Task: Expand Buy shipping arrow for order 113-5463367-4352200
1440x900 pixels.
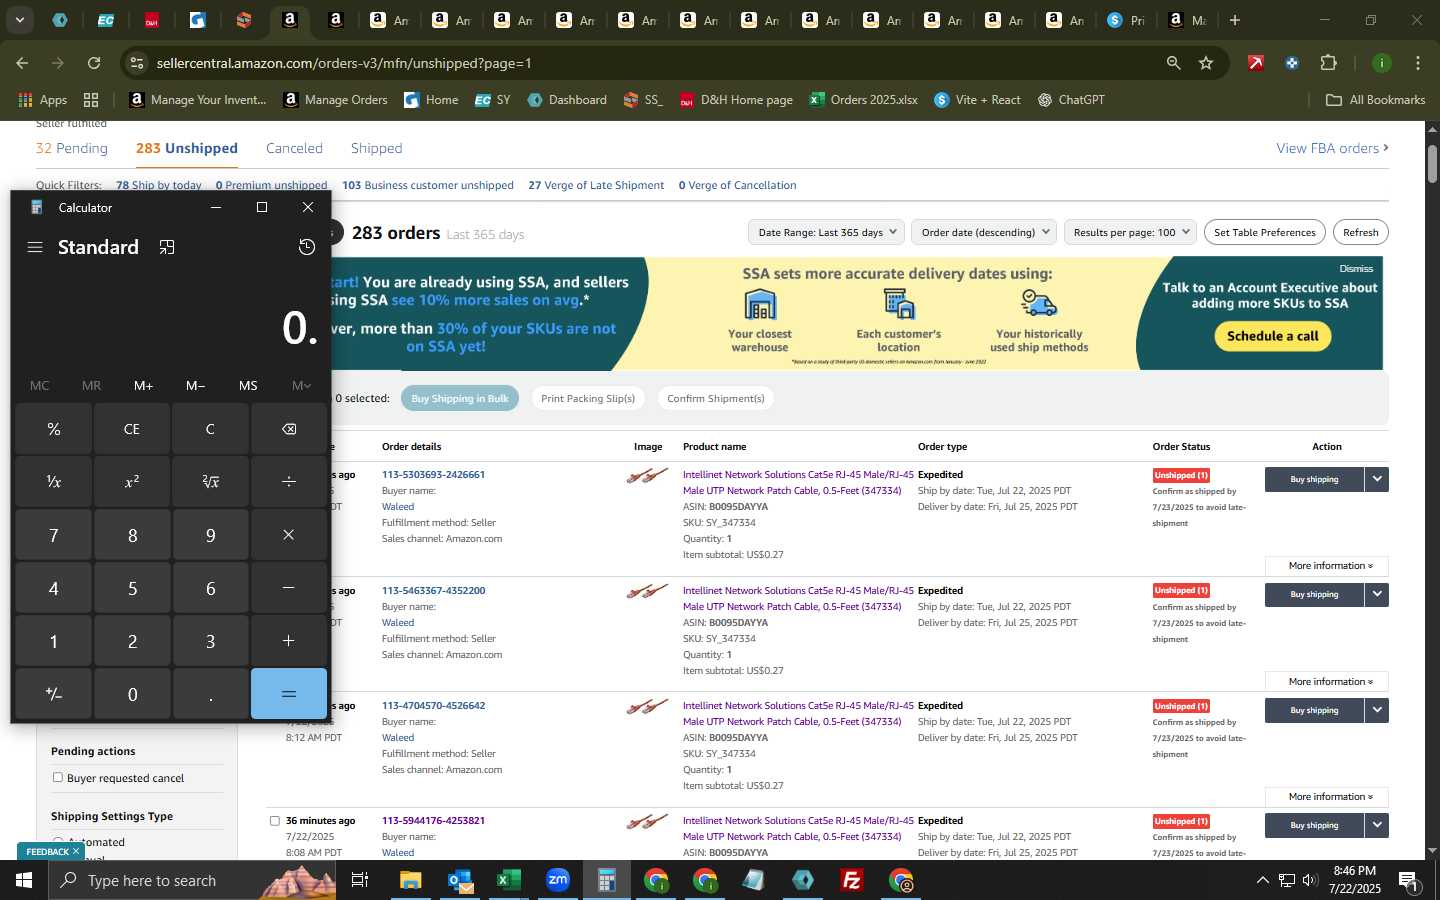Action: click(1377, 594)
